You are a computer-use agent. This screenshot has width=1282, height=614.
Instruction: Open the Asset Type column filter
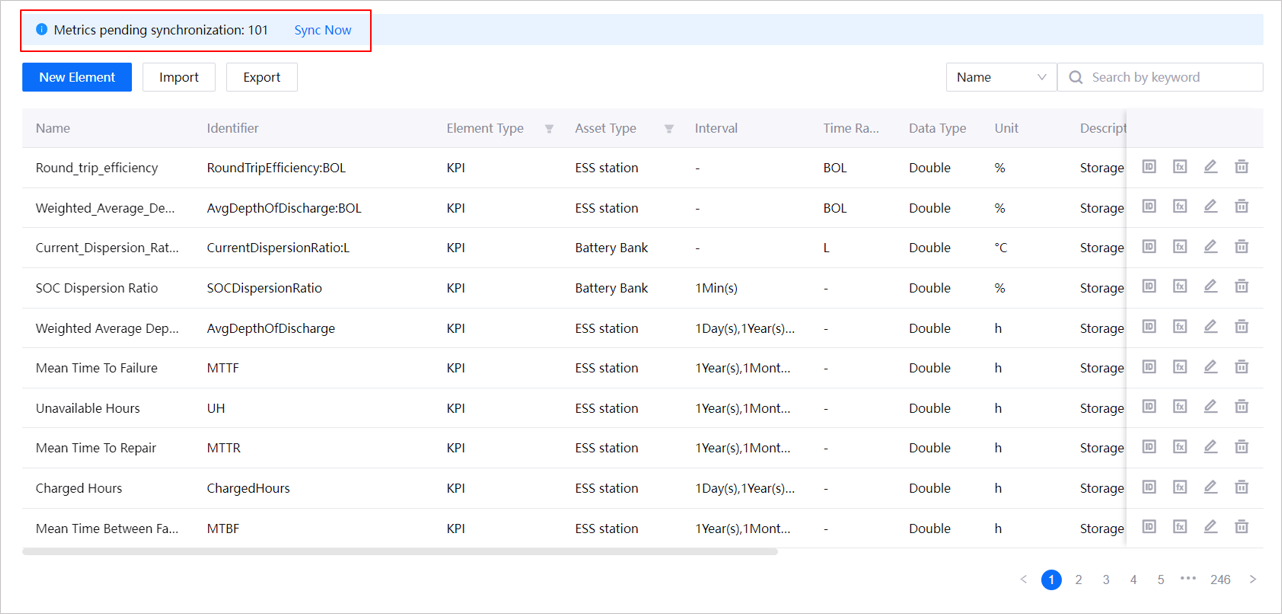(x=669, y=129)
